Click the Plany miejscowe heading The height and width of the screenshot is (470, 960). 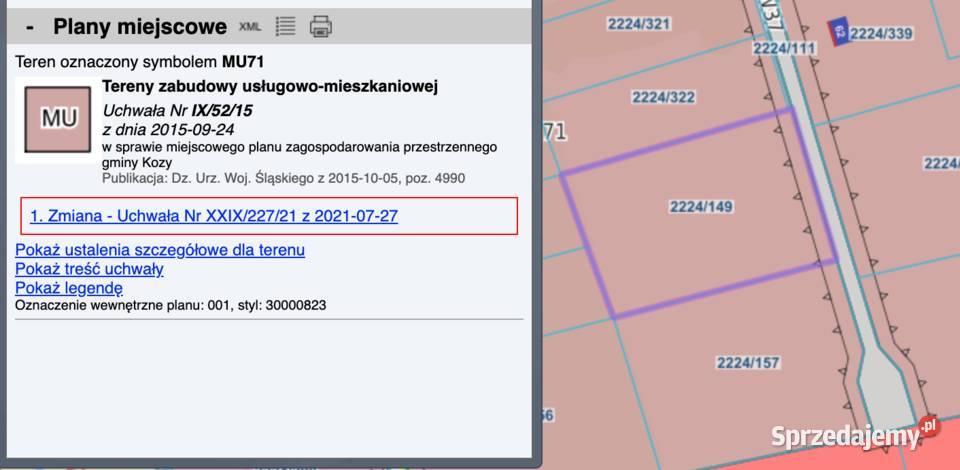[x=140, y=27]
